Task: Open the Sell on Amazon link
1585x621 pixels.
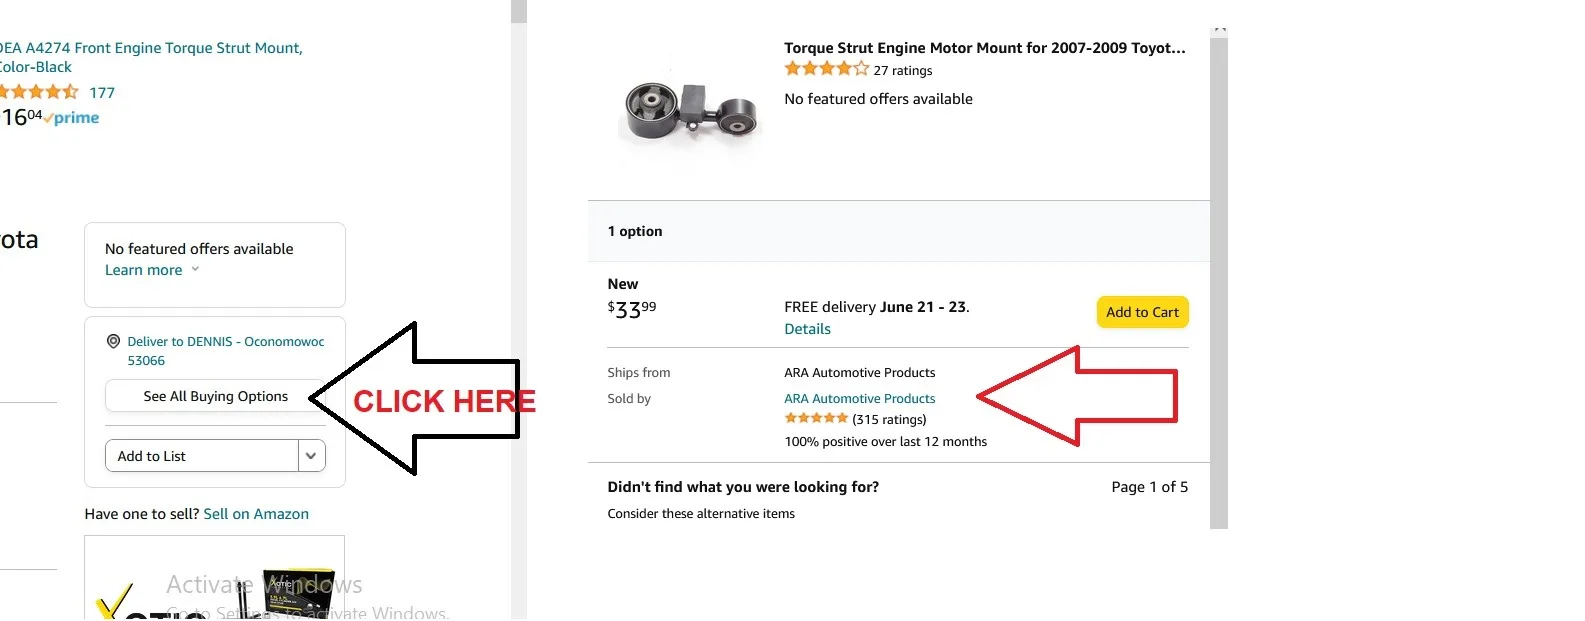Action: (256, 514)
